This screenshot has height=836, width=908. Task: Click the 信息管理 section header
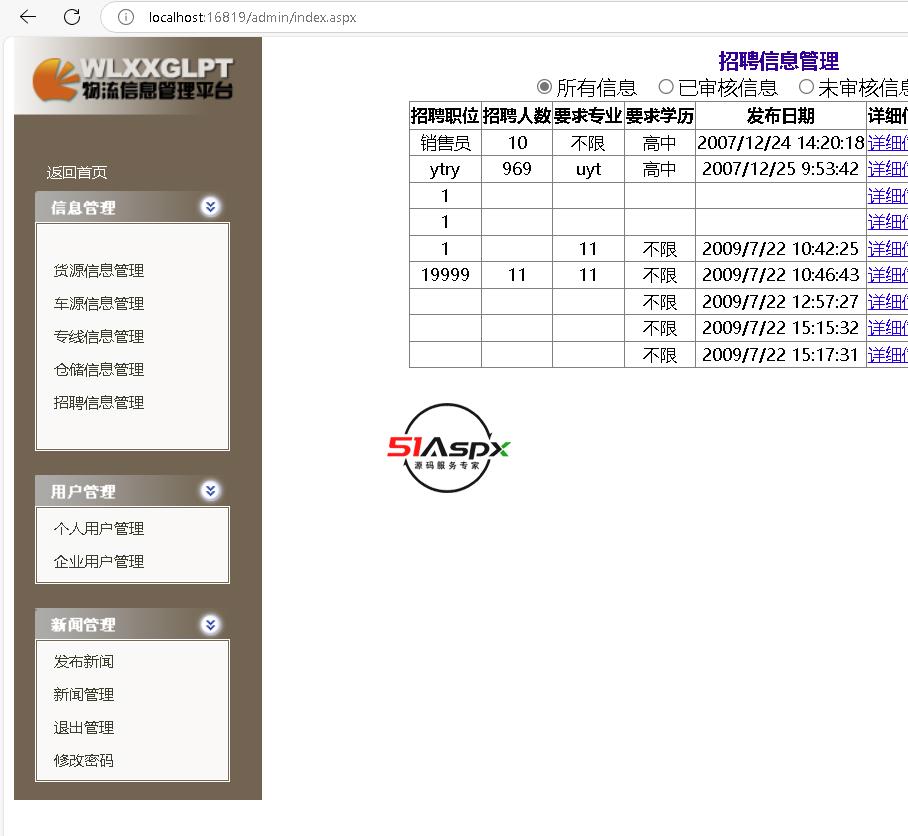[x=133, y=207]
